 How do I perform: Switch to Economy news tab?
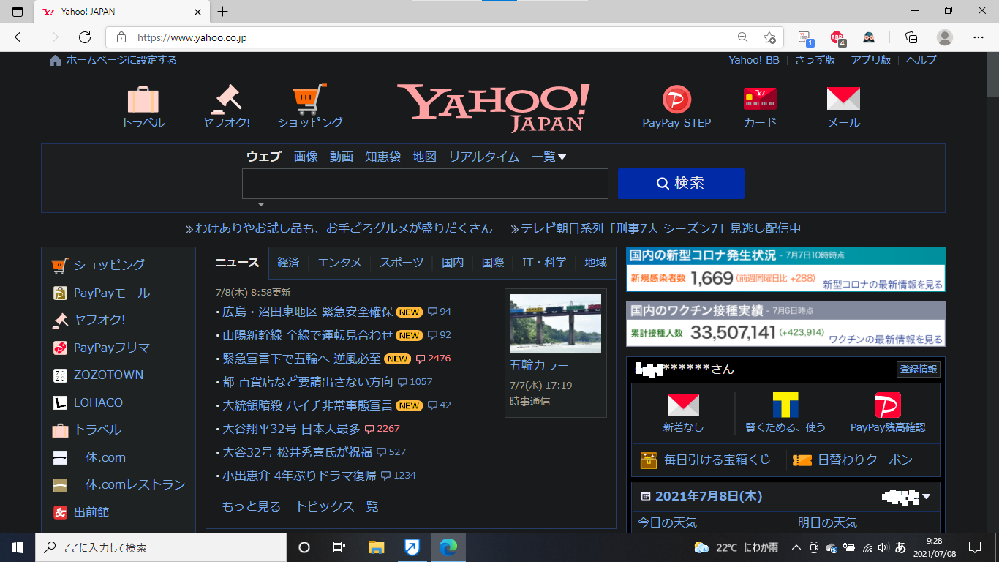pyautogui.click(x=288, y=263)
